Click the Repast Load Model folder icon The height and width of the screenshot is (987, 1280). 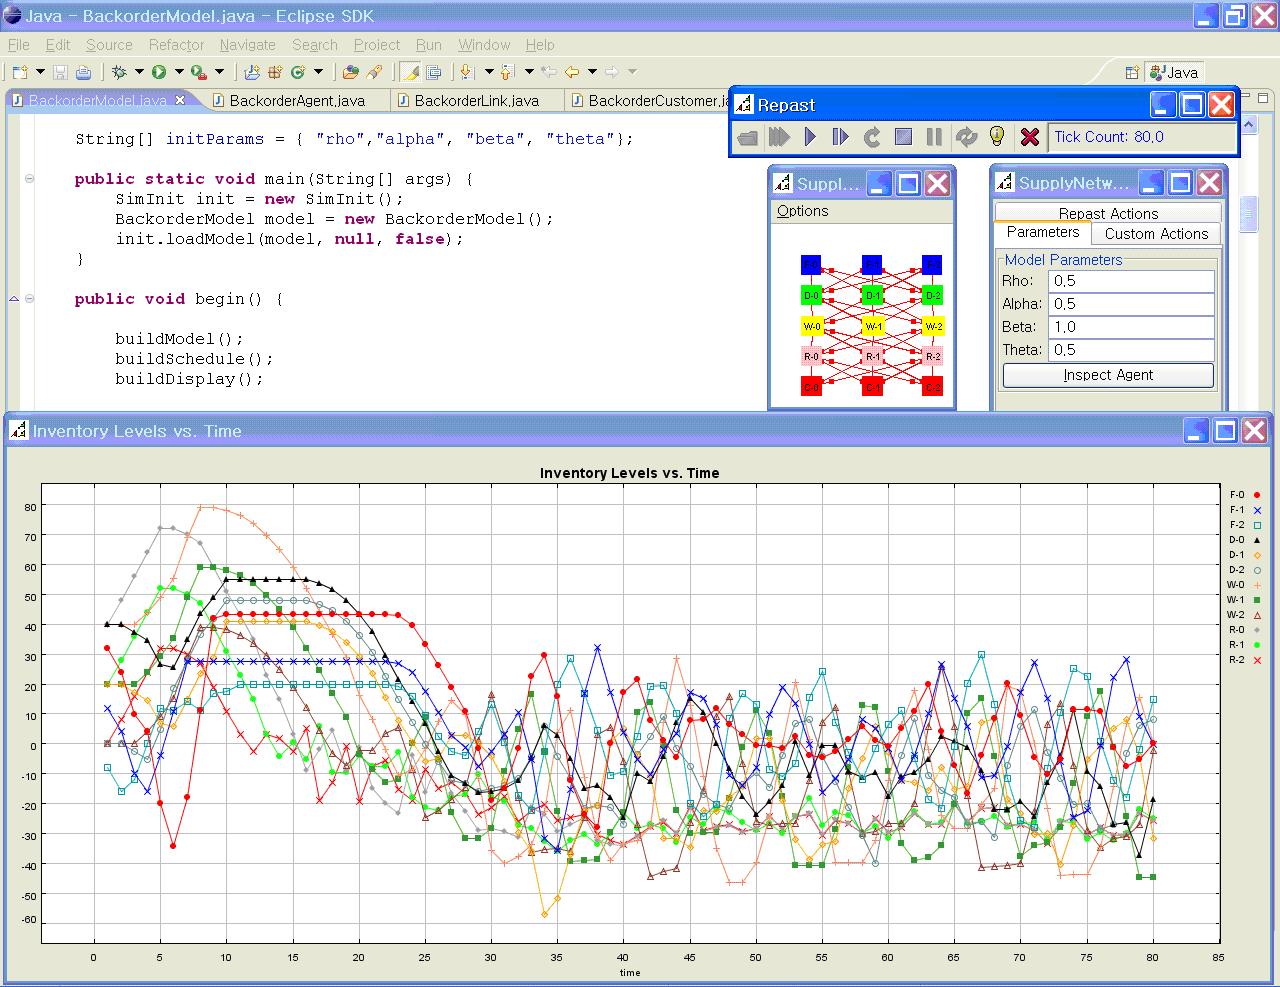(748, 137)
